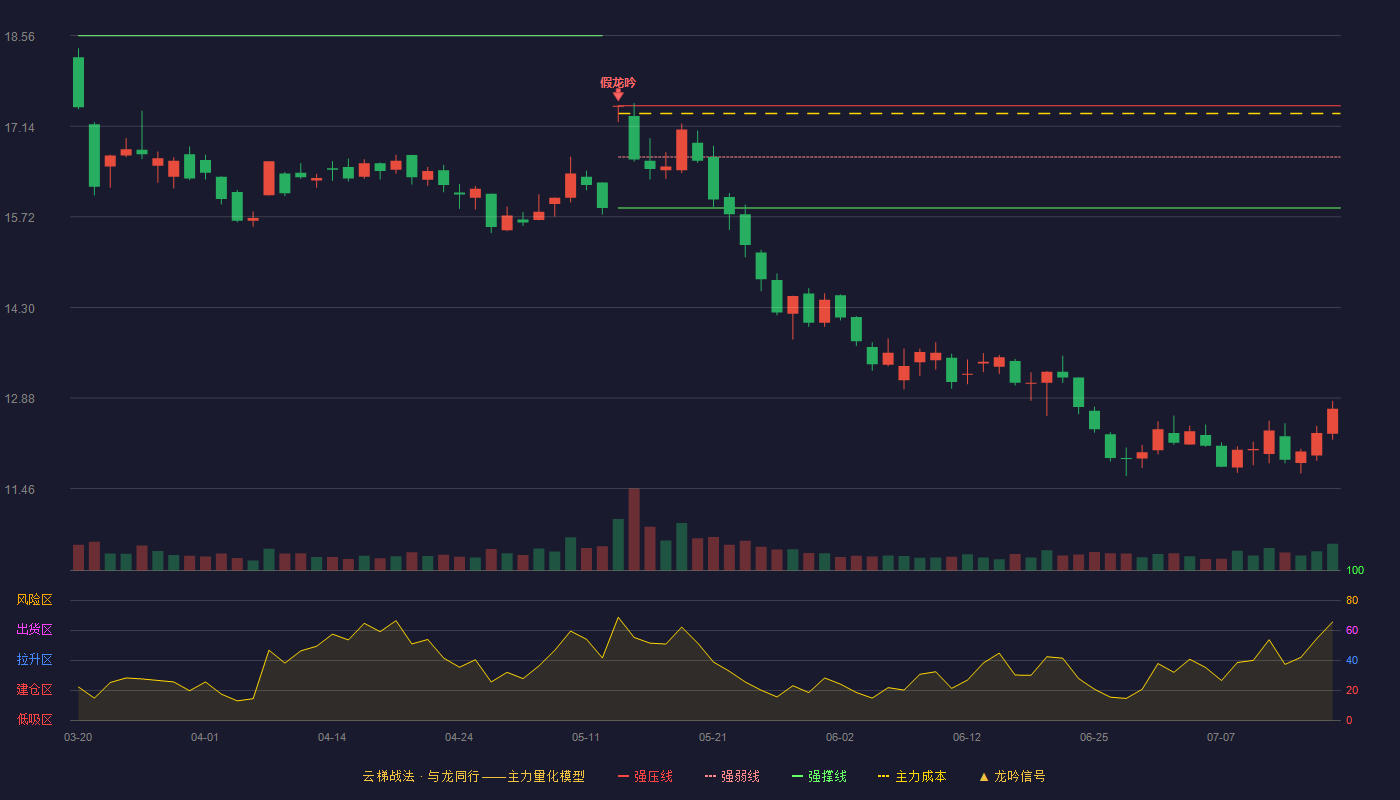Click the 18.56 price axis label

point(20,36)
